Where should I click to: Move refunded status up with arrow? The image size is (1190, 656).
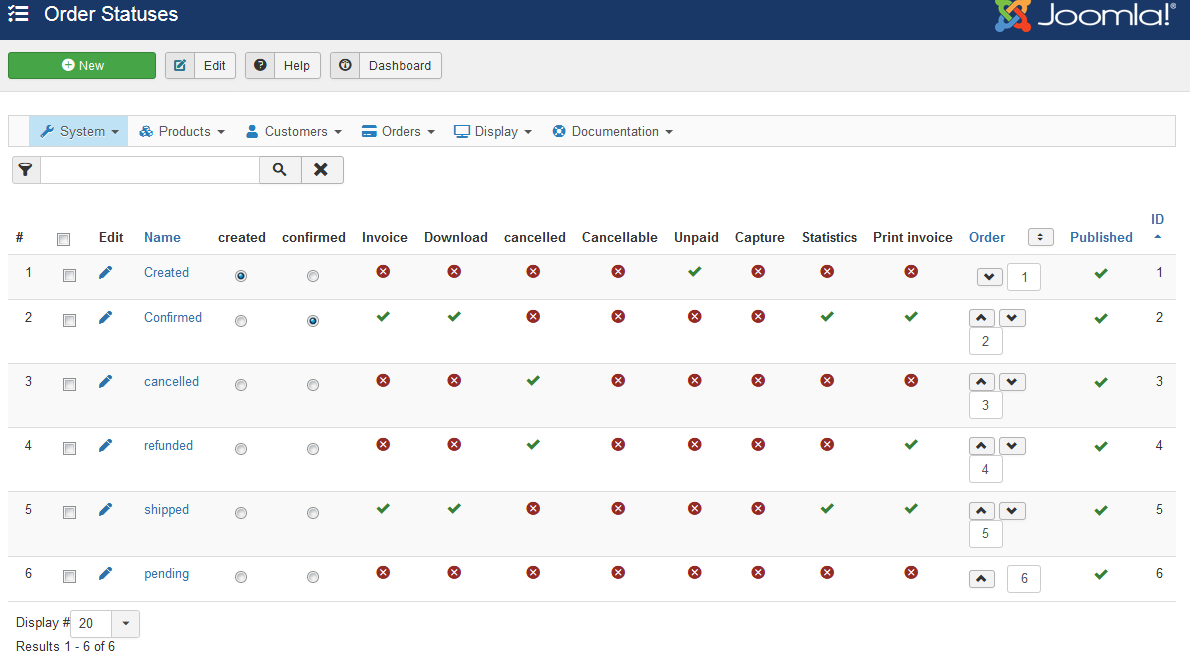983,446
